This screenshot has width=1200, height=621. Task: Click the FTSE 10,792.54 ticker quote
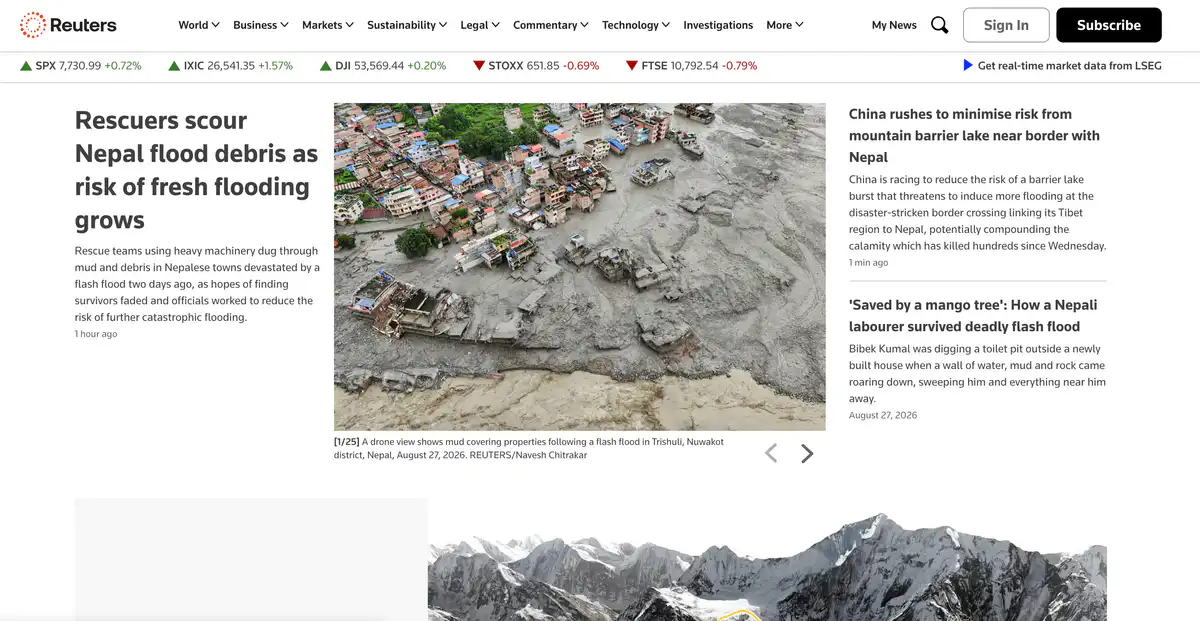click(692, 66)
